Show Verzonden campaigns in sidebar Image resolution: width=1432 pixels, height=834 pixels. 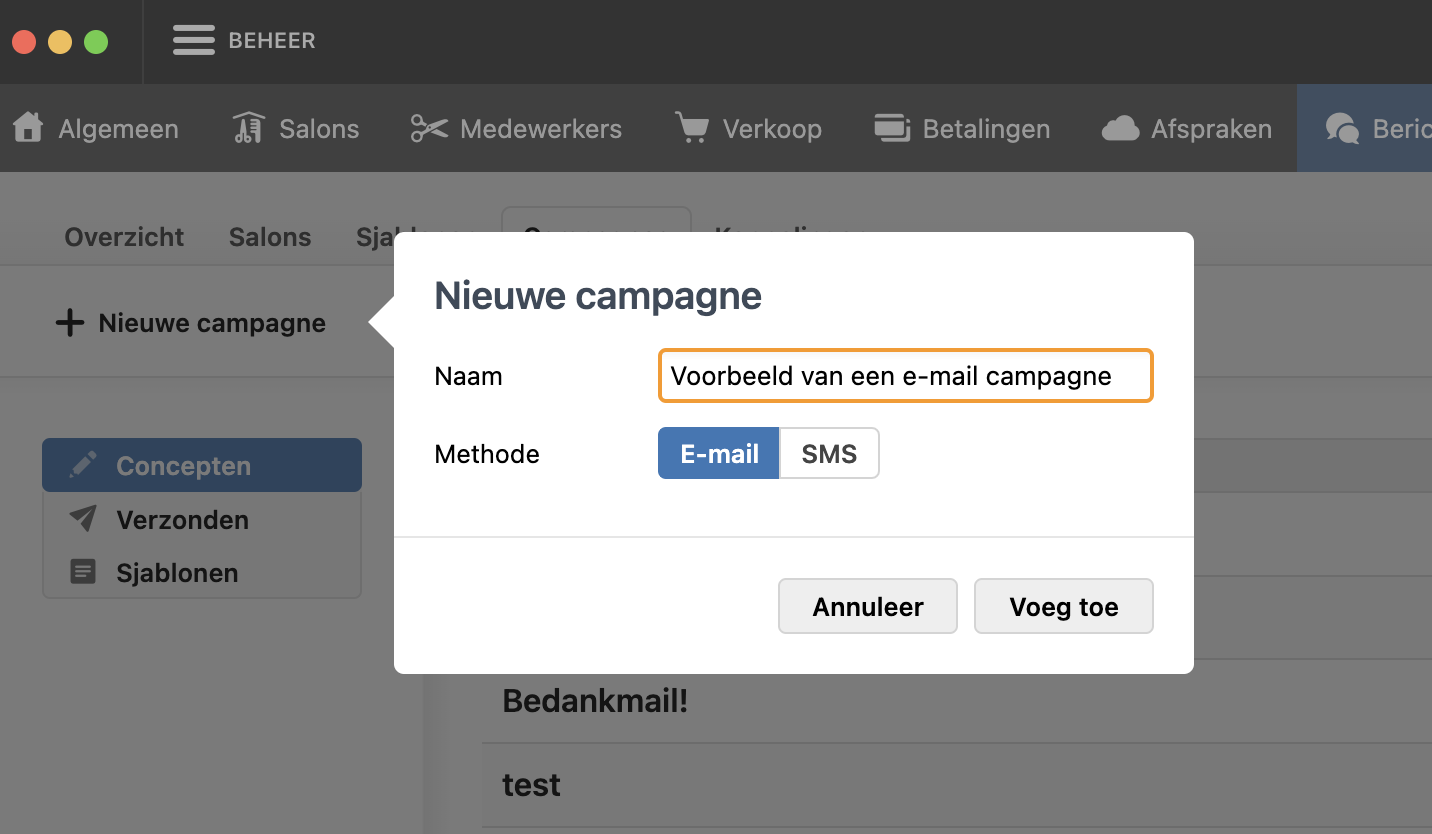click(182, 520)
